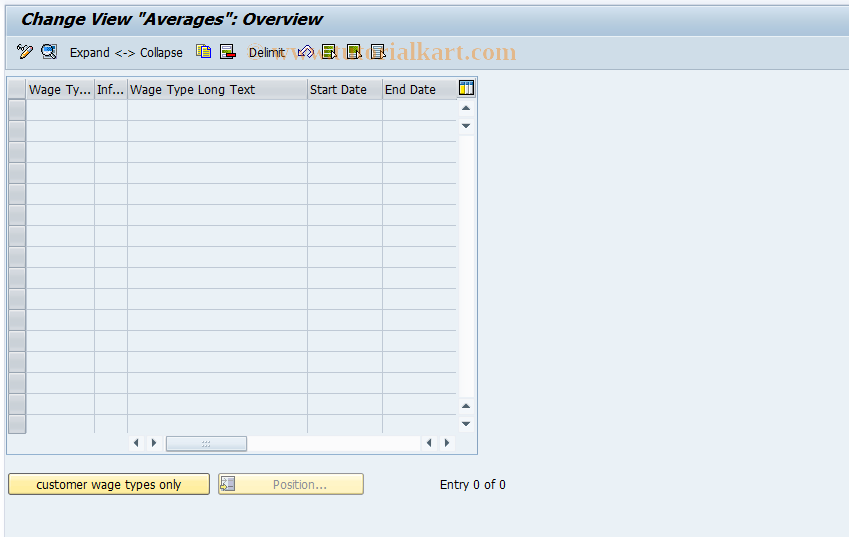849x537 pixels.
Task: Click select-all corner cell of table
Action: (17, 89)
